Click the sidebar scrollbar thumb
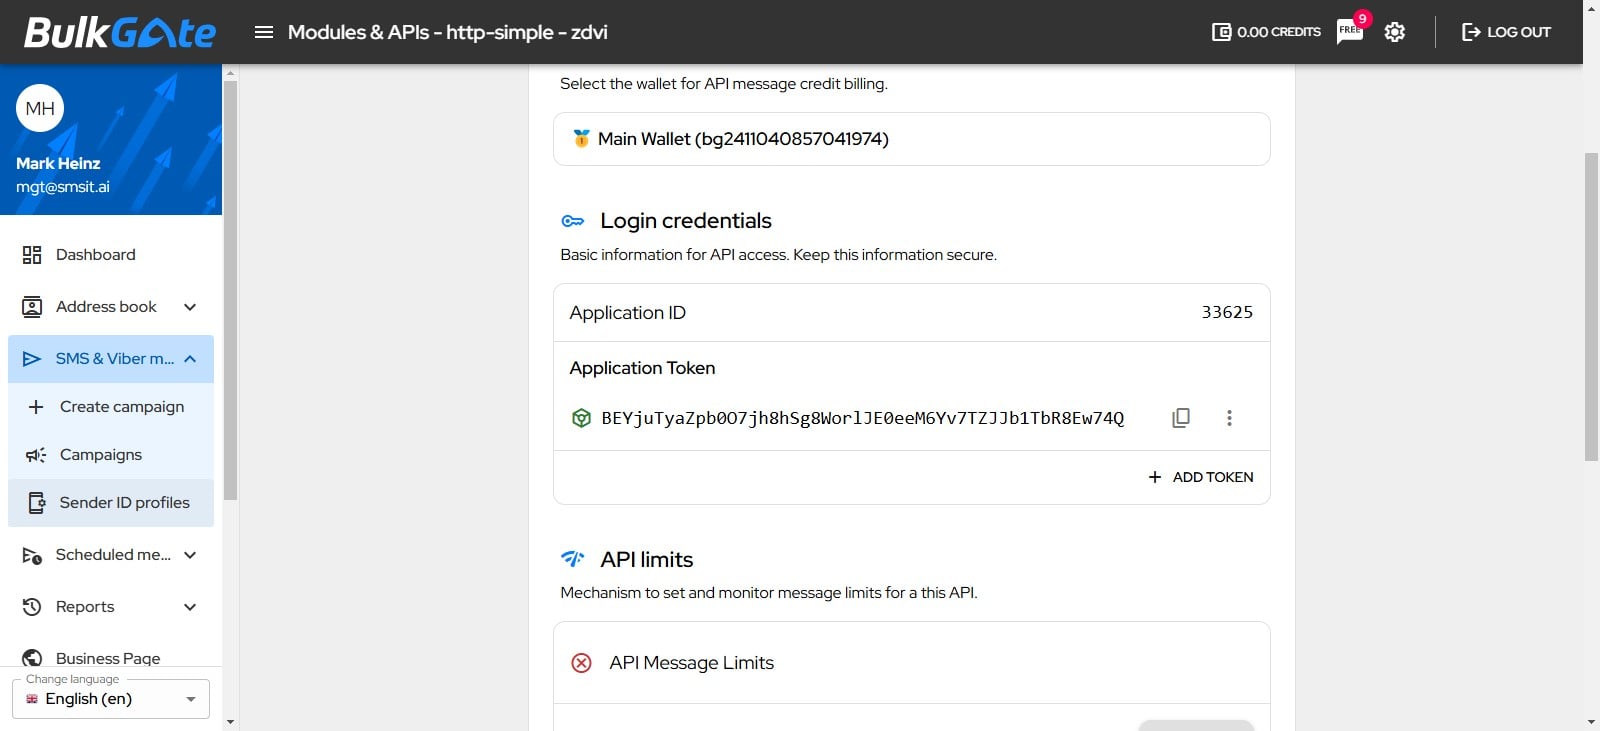This screenshot has width=1600, height=731. [x=230, y=290]
